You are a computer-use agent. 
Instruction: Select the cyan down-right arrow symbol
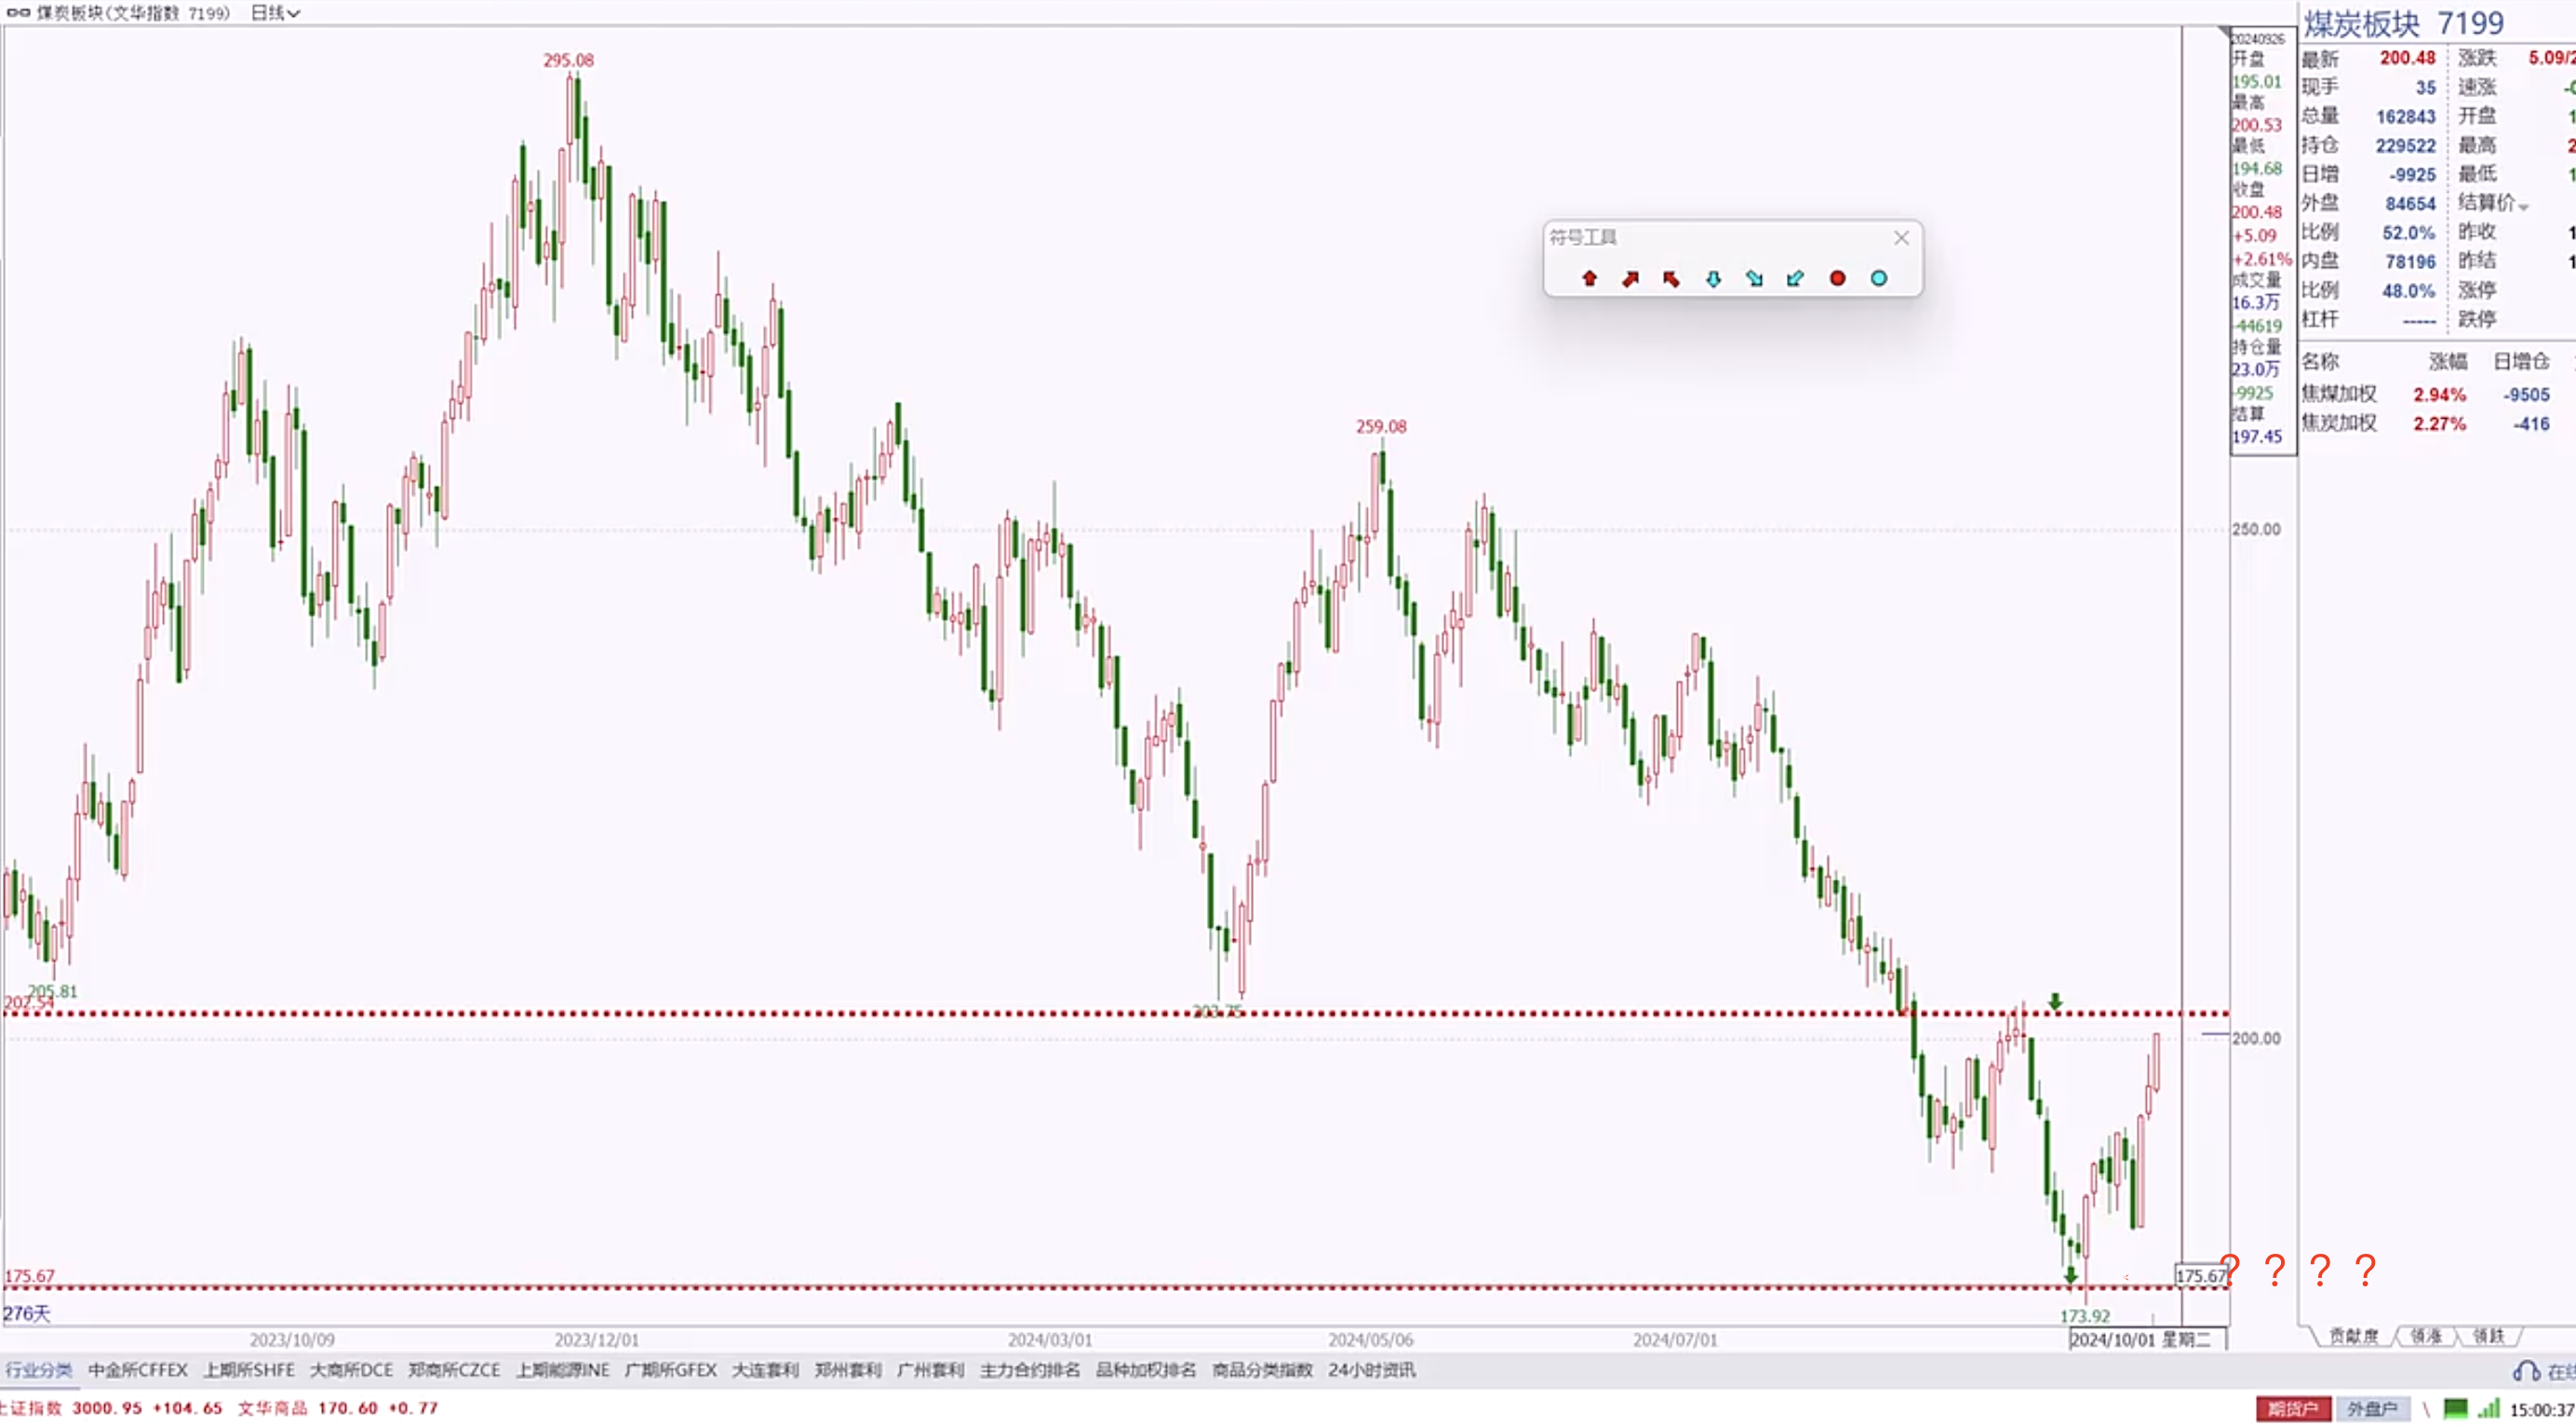point(1754,279)
